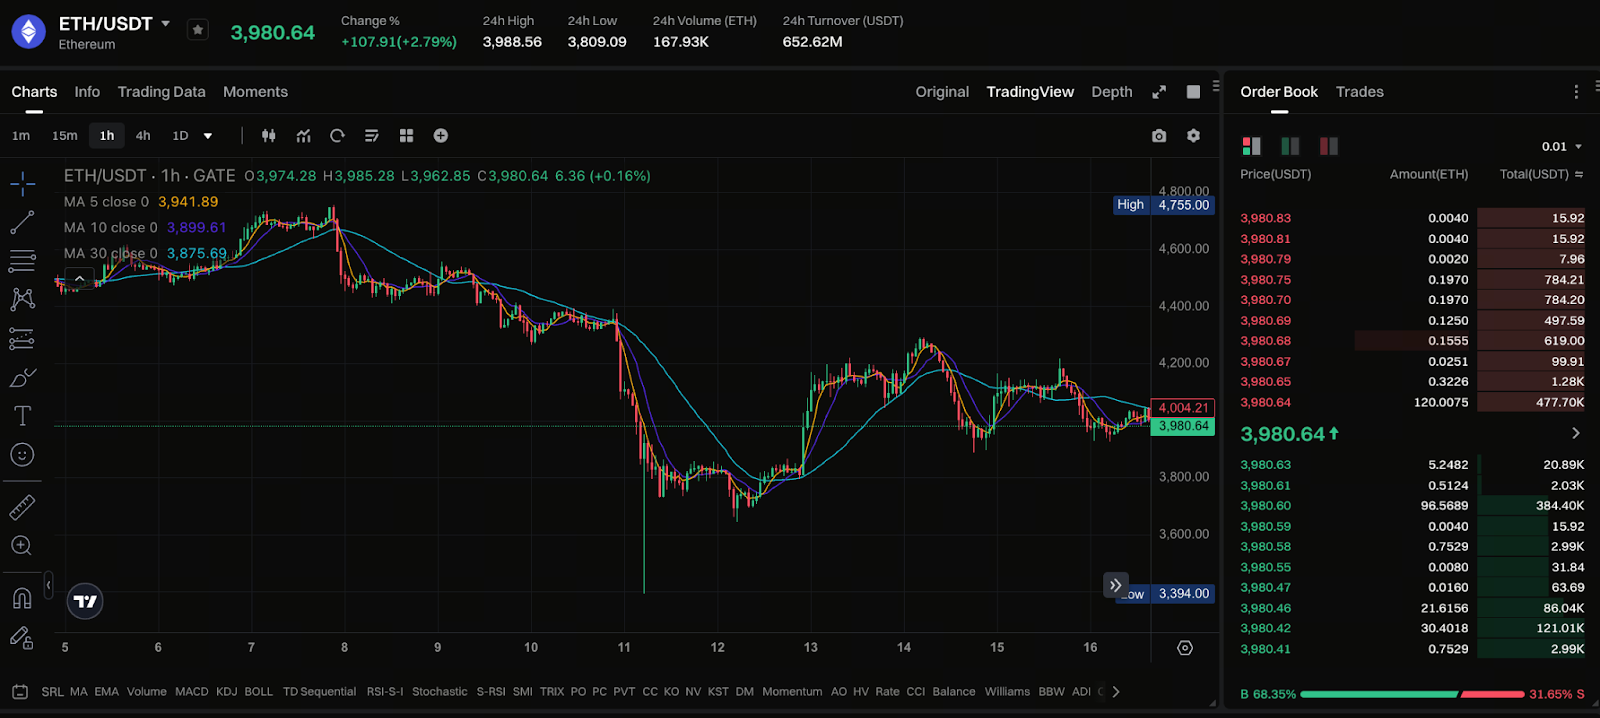Open chart settings gear
Screen dimensions: 1600x718
1193,136
